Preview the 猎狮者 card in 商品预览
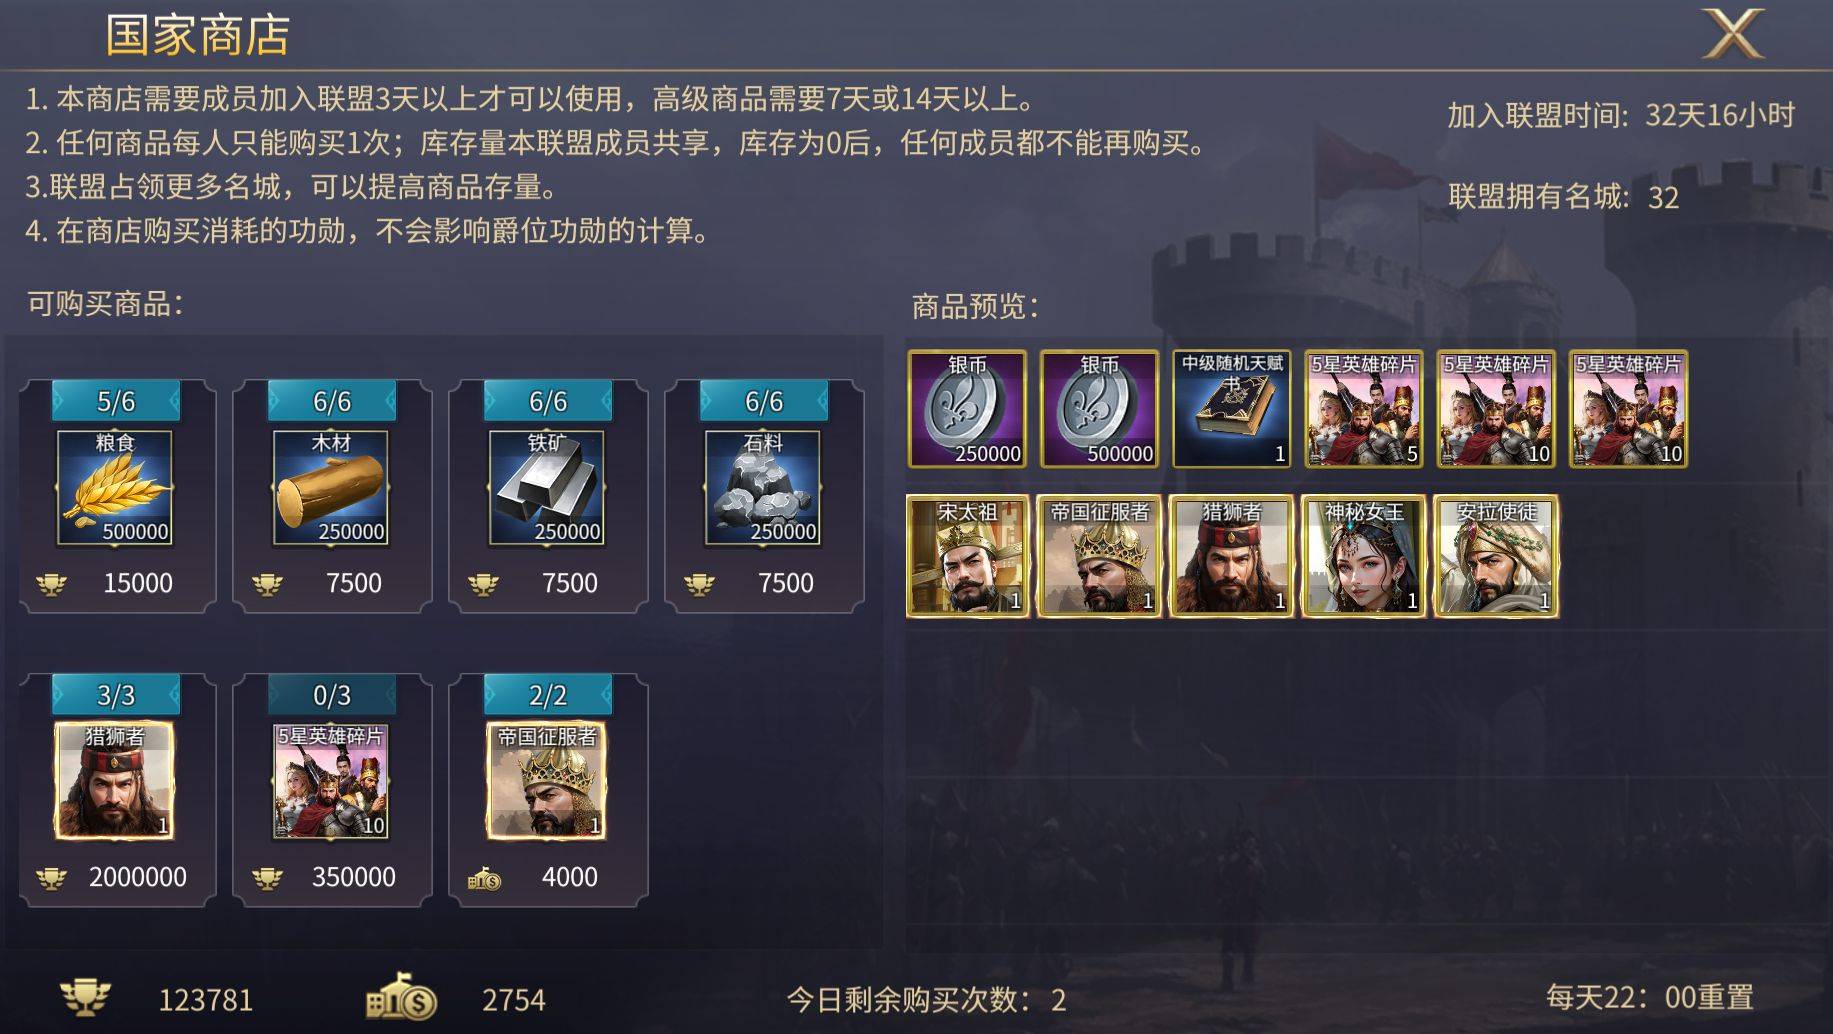Viewport: 1833px width, 1034px height. (x=1231, y=556)
